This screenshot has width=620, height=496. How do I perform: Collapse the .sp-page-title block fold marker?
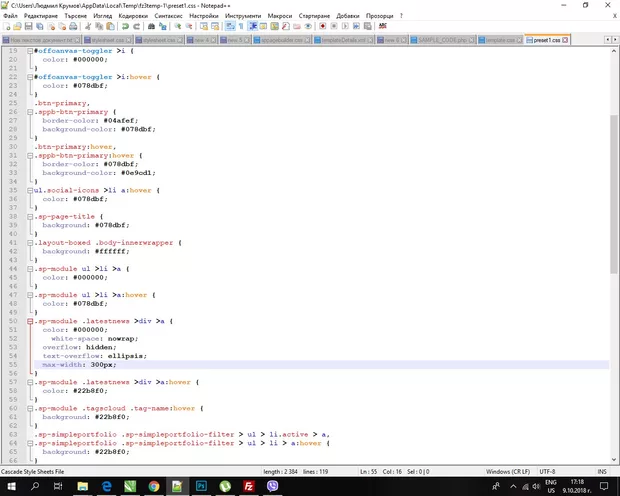point(31,216)
